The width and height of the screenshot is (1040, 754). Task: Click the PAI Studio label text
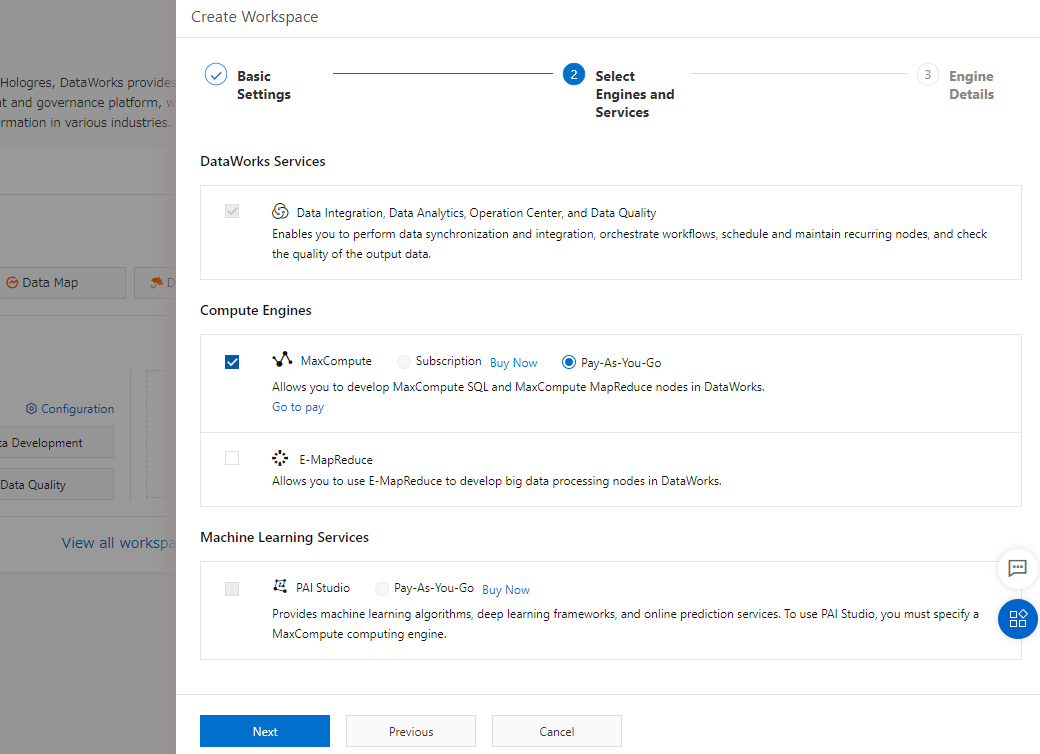click(x=322, y=588)
